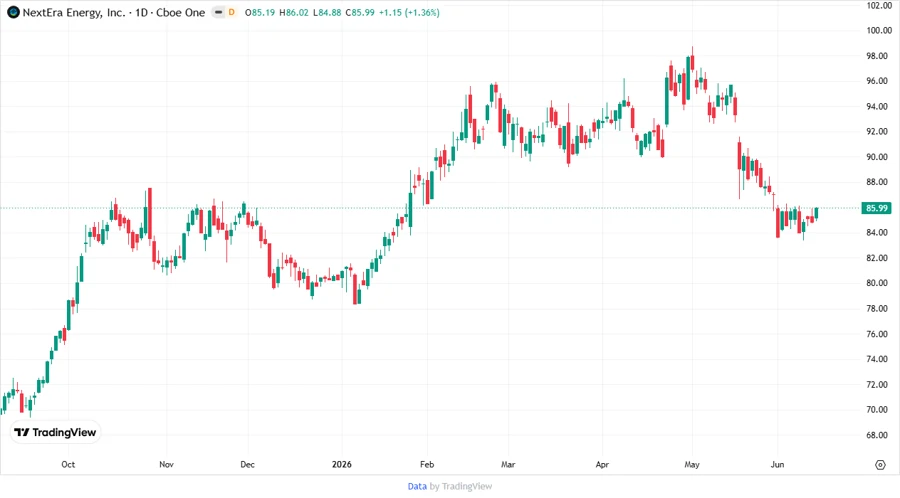Click the open value O85.19
The image size is (900, 498).
tap(259, 12)
